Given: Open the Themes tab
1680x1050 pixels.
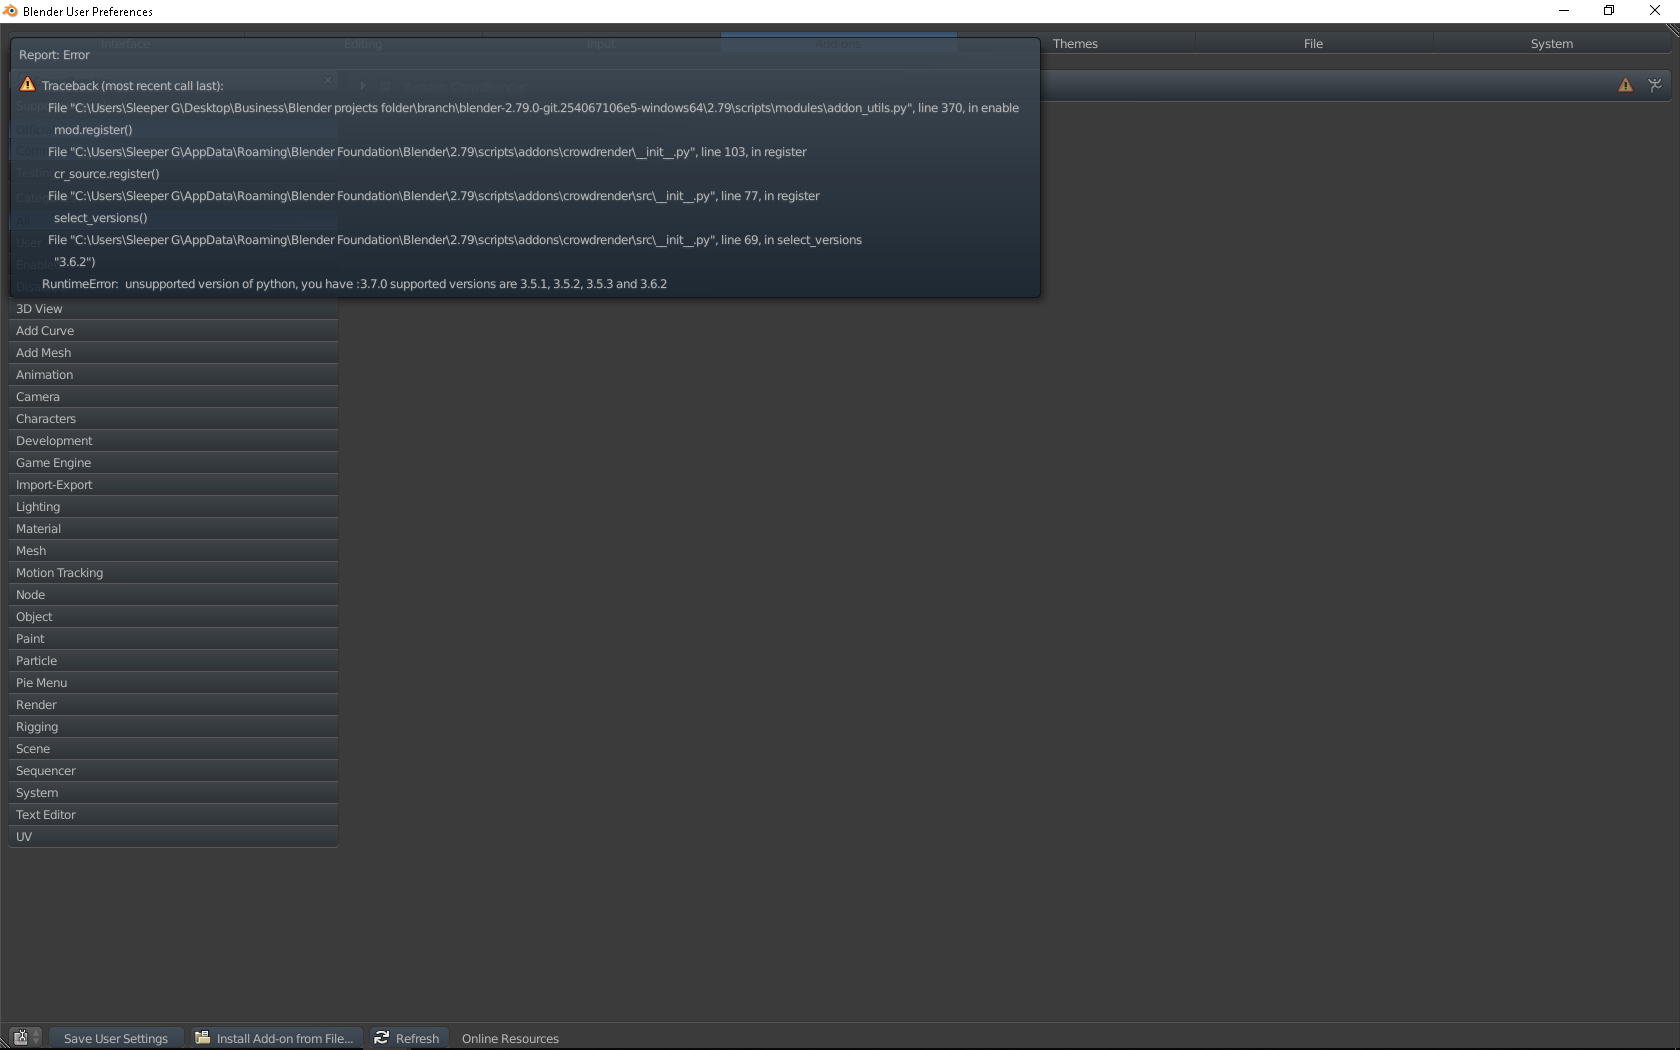Looking at the screenshot, I should click(1075, 43).
